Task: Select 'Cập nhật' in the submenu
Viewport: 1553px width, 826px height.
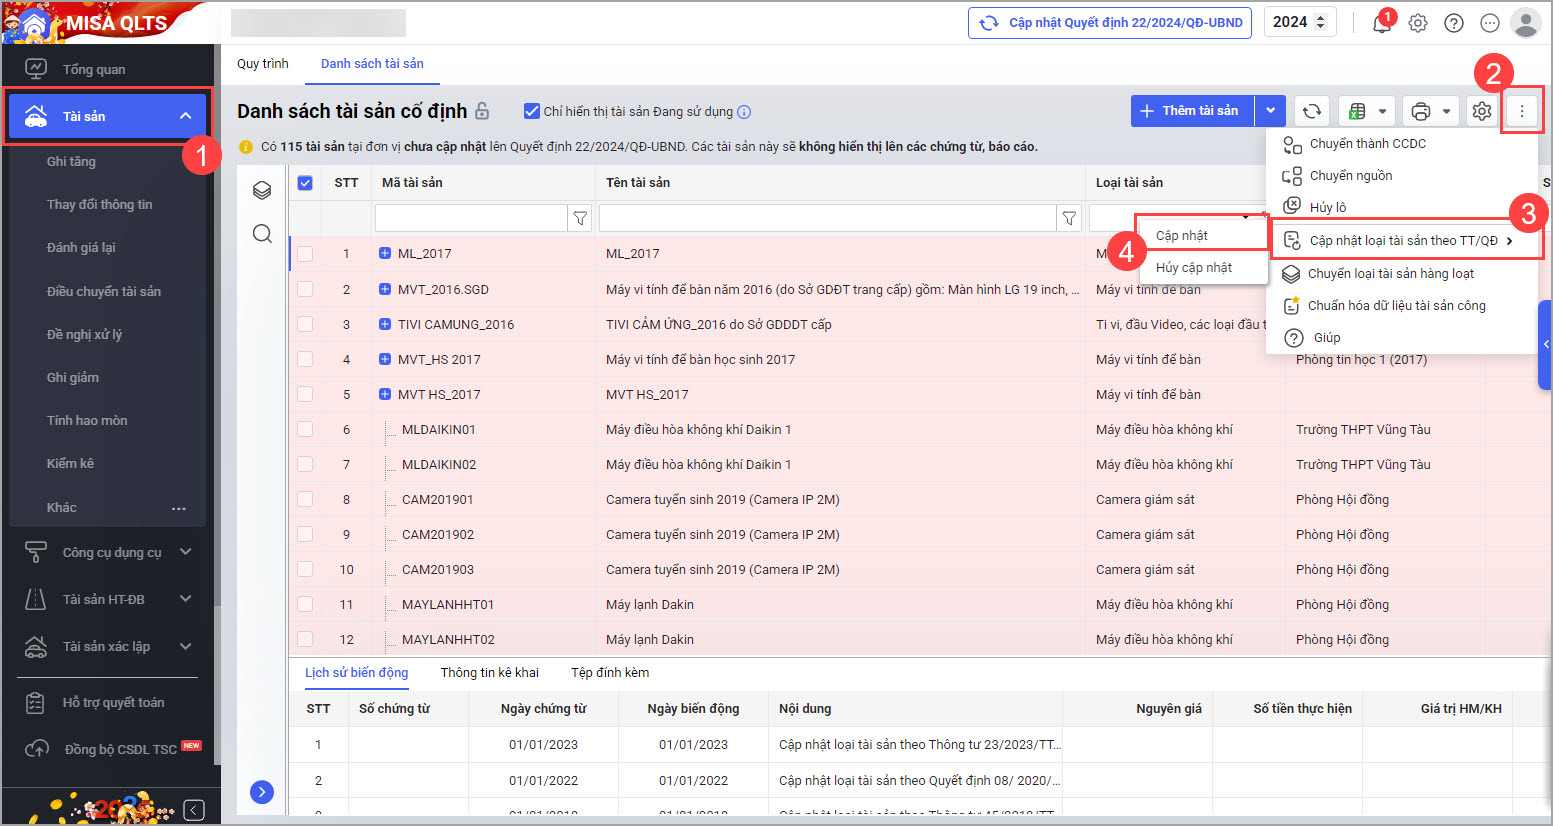Action: point(1182,236)
